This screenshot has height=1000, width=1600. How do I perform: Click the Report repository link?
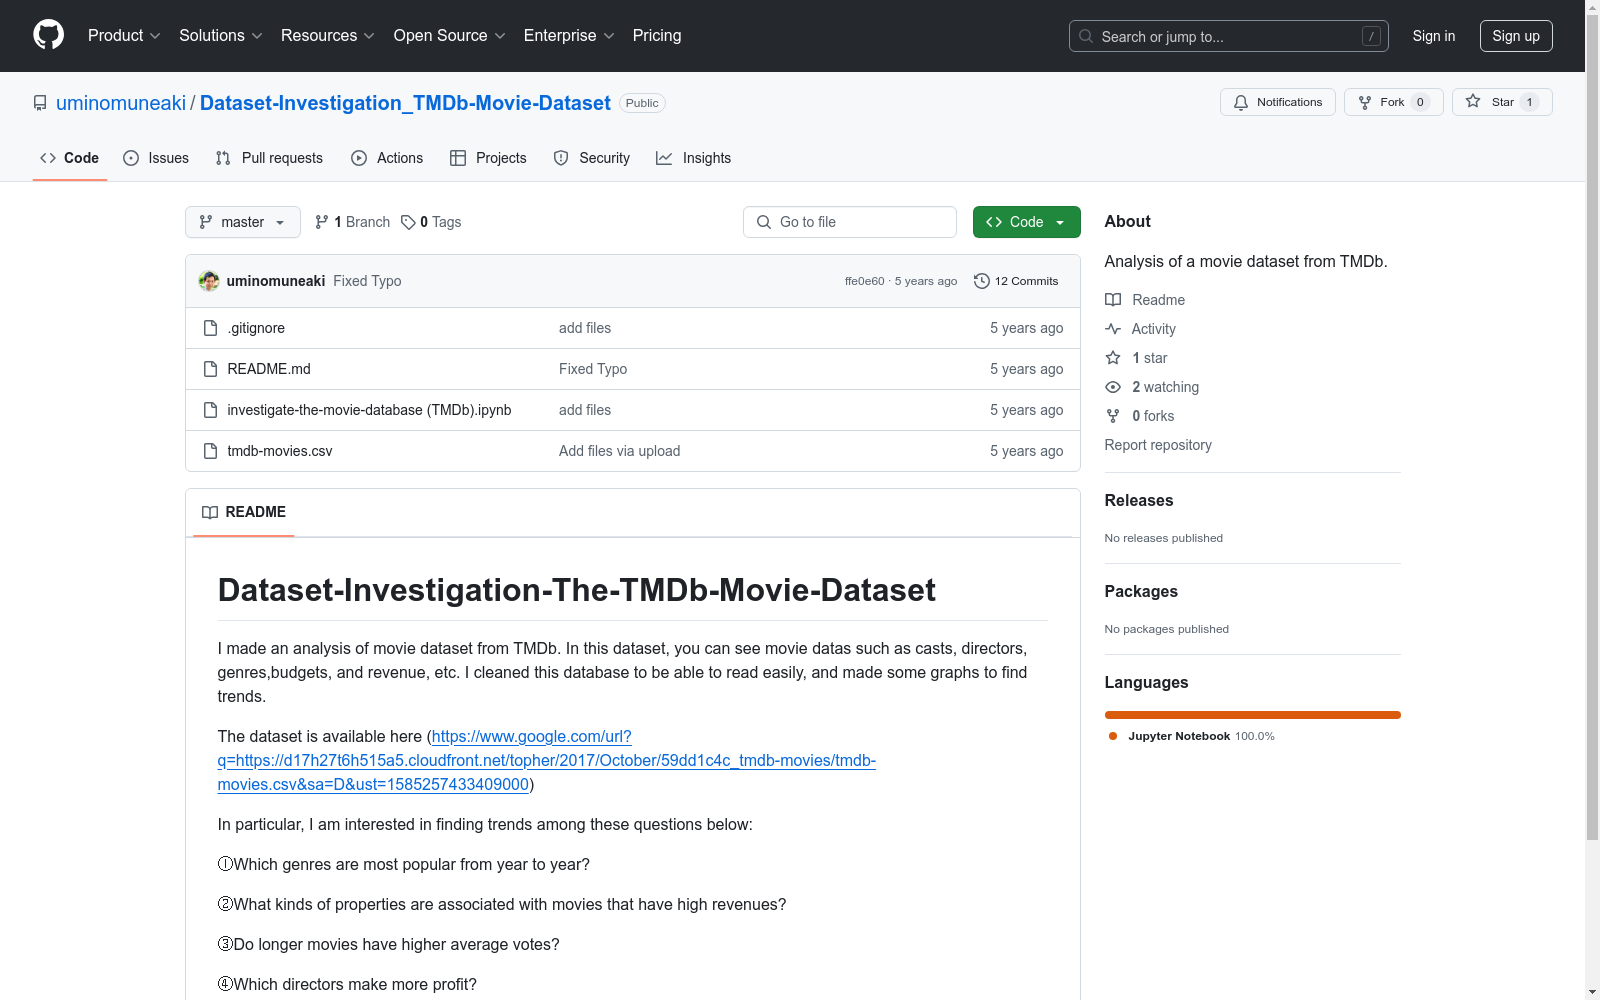point(1158,445)
